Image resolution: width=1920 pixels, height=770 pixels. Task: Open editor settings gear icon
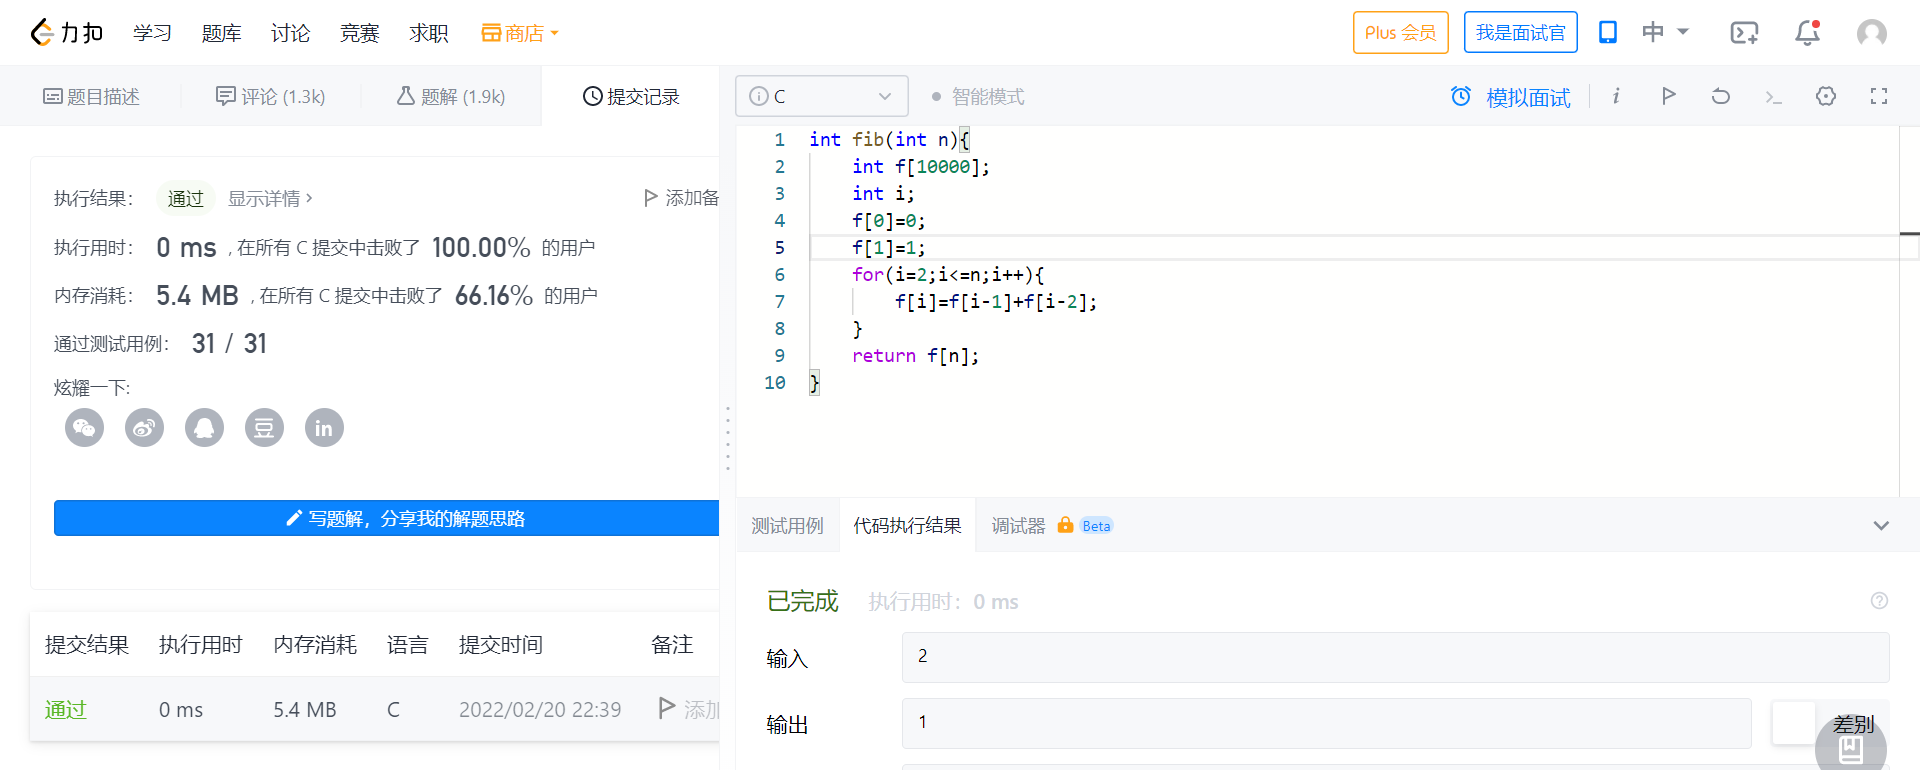[1826, 96]
